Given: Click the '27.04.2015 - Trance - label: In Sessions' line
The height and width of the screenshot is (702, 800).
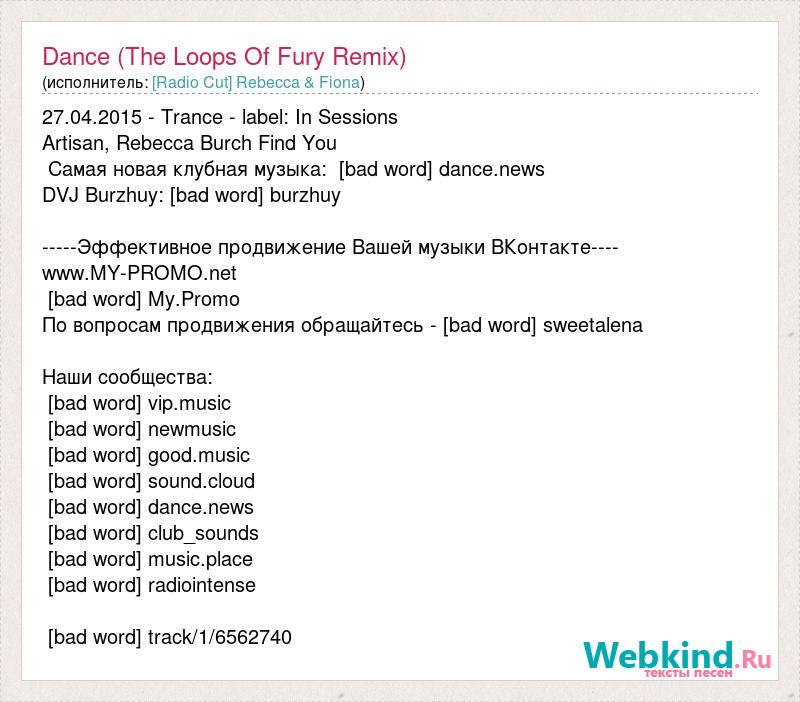Looking at the screenshot, I should 220,117.
